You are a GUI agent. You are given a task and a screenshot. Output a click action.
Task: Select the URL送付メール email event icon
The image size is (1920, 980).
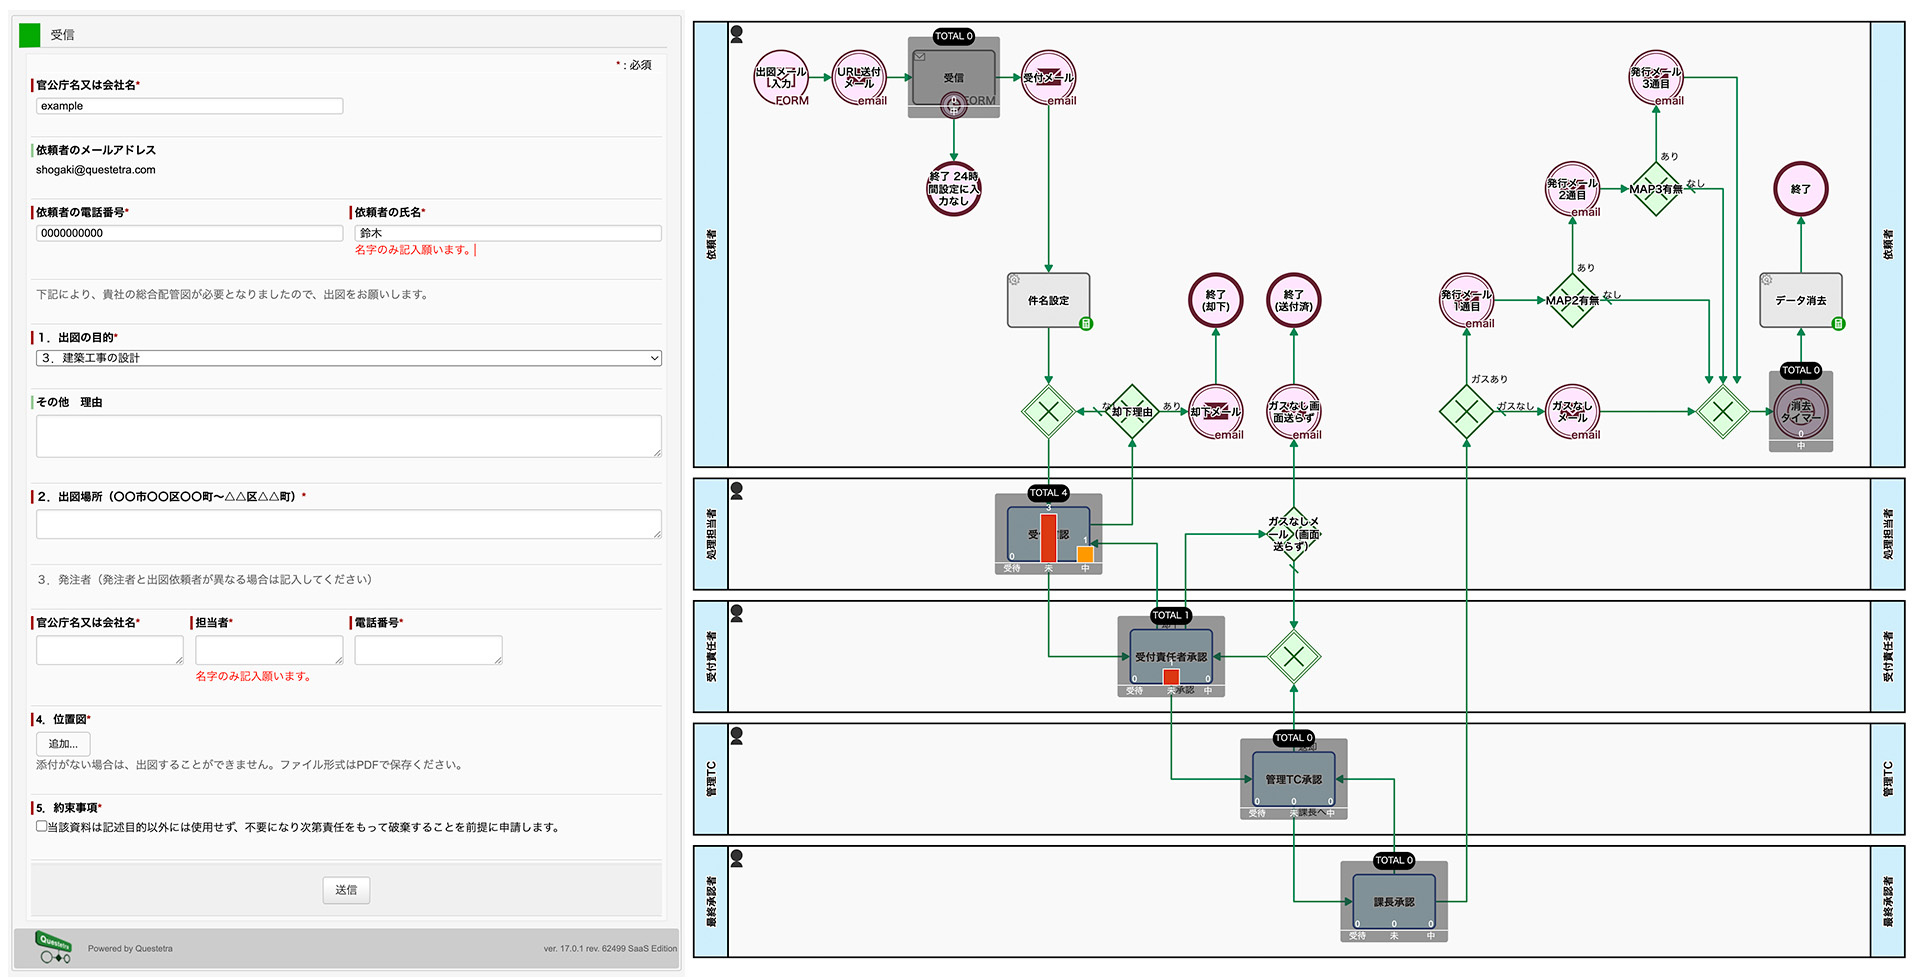tap(859, 77)
